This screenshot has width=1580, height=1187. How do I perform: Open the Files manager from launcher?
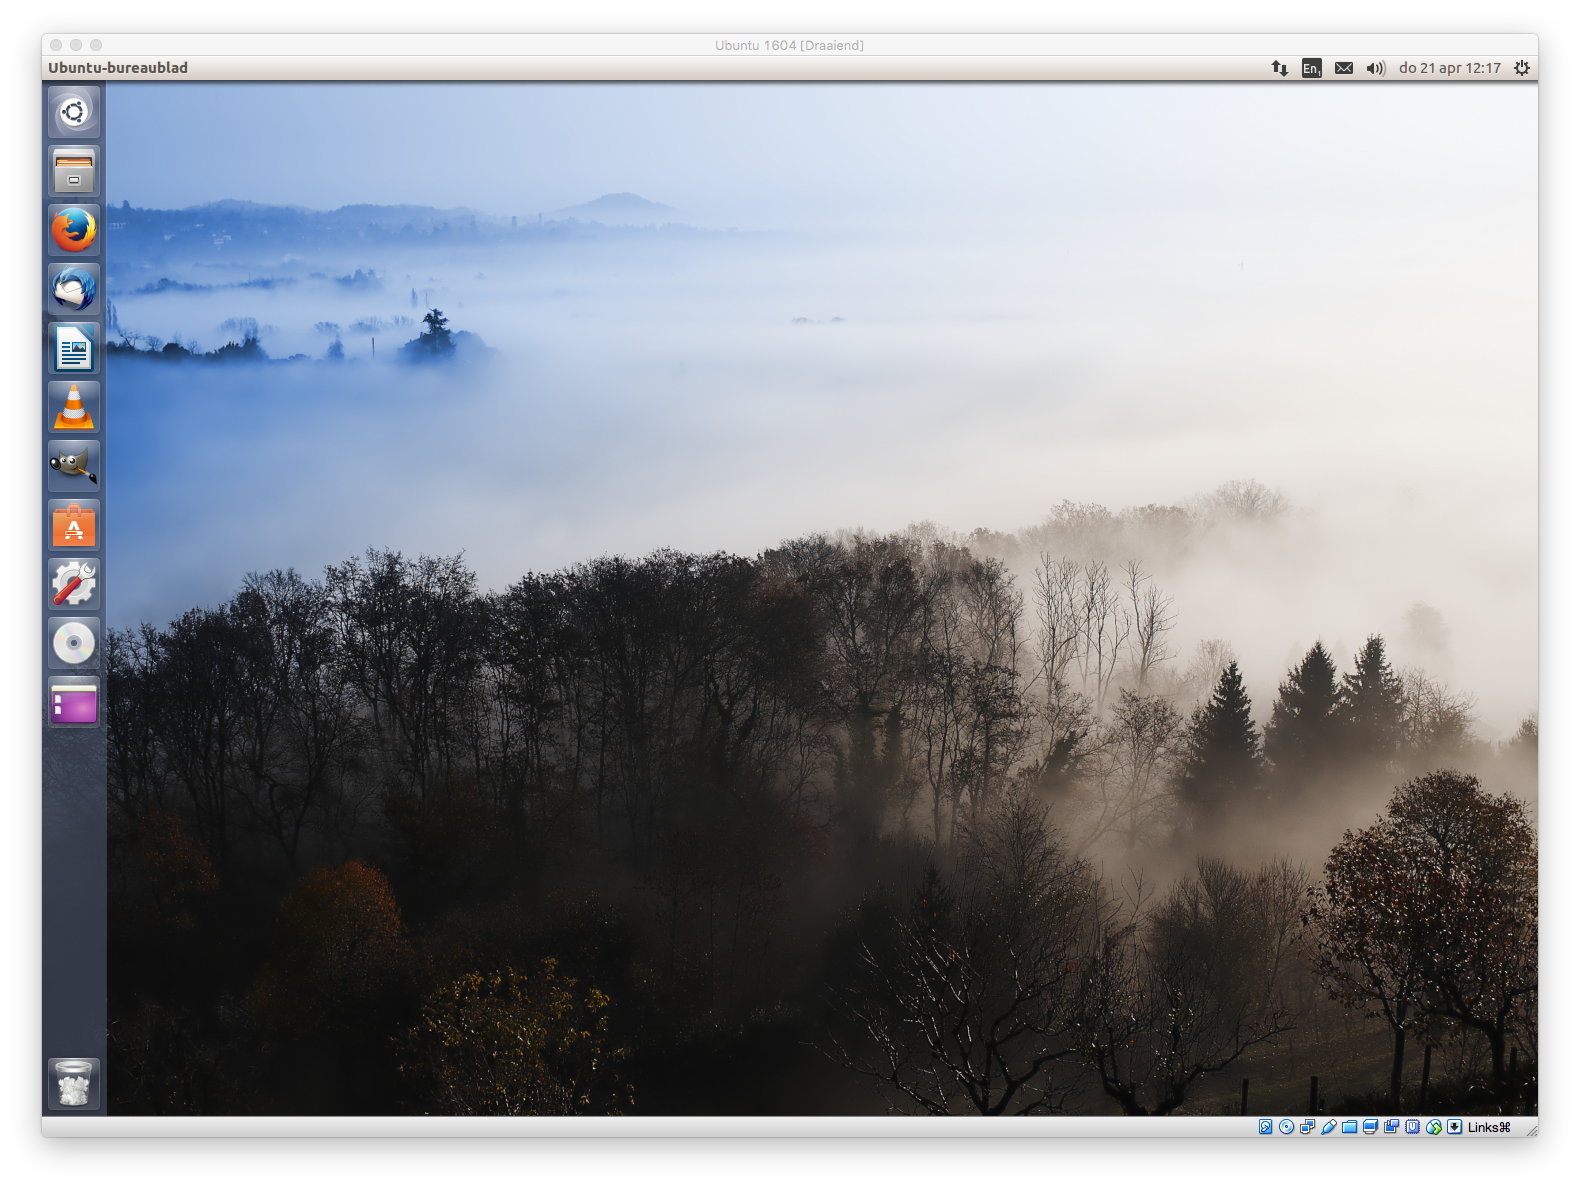point(74,171)
